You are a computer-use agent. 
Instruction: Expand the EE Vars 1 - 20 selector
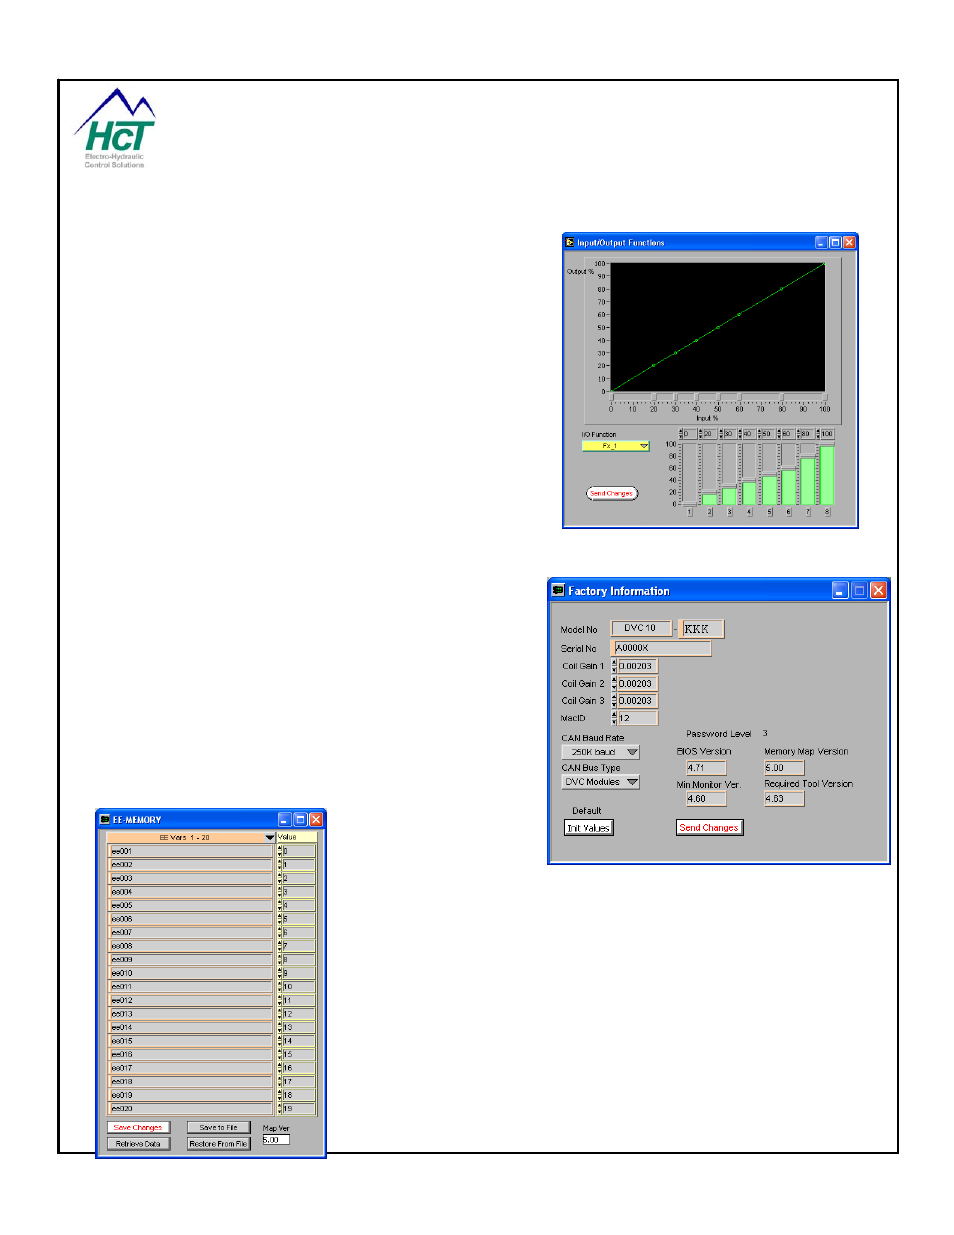(269, 837)
